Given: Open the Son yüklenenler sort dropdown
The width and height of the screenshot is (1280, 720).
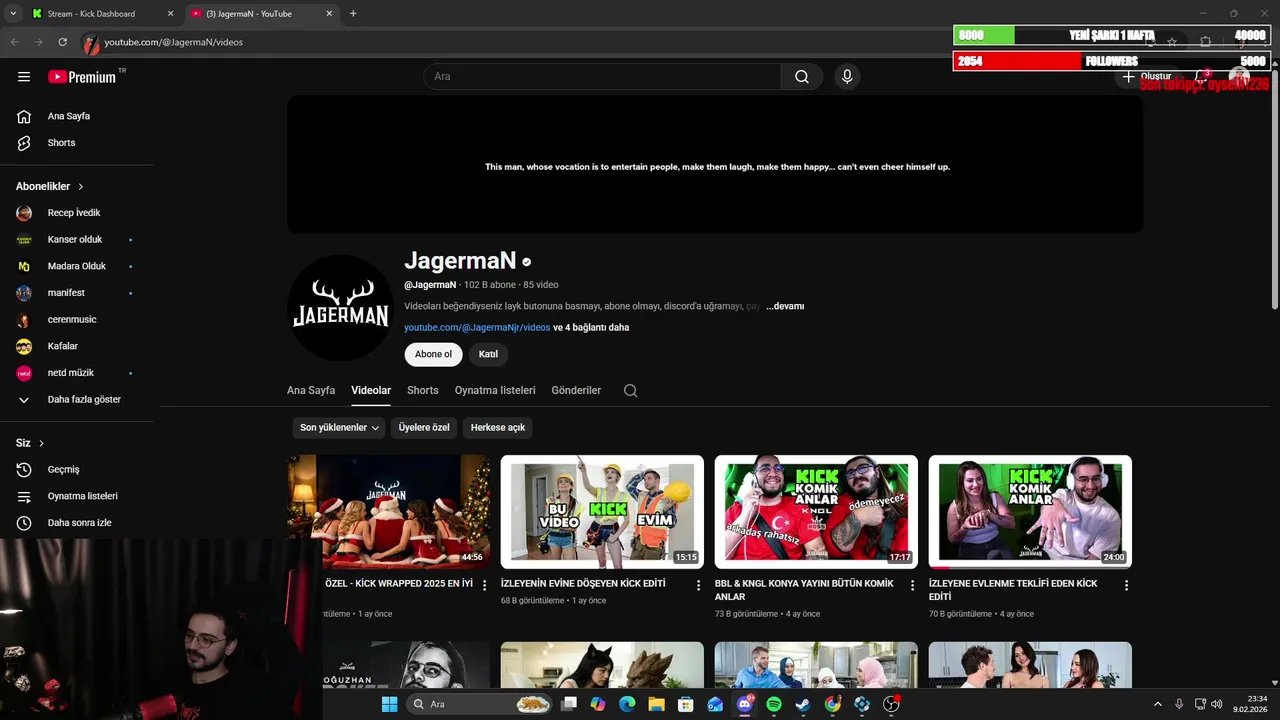Looking at the screenshot, I should click(340, 428).
